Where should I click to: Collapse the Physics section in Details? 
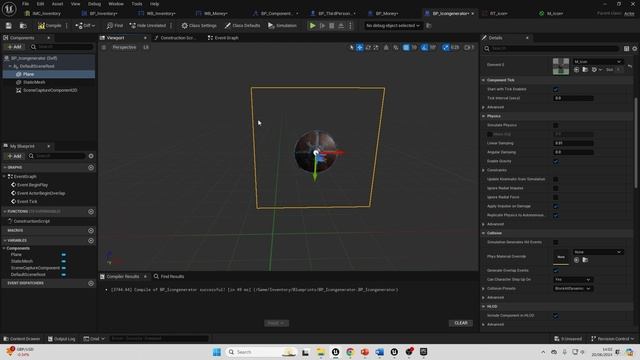click(x=484, y=116)
